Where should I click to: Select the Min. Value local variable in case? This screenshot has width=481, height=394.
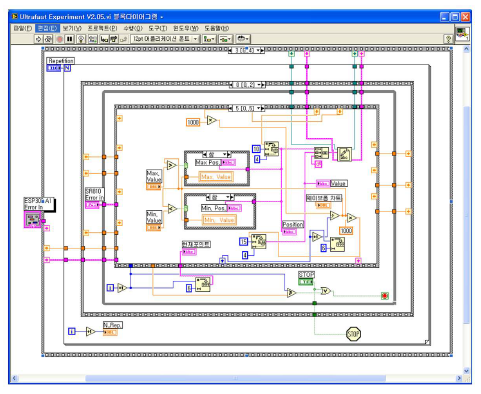(x=219, y=220)
